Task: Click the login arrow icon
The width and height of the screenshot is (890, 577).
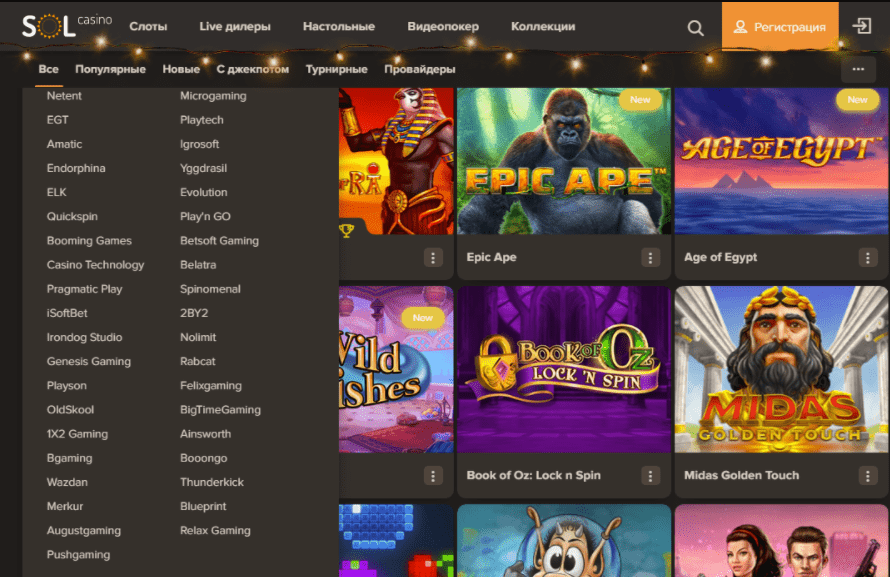Action: click(x=862, y=26)
